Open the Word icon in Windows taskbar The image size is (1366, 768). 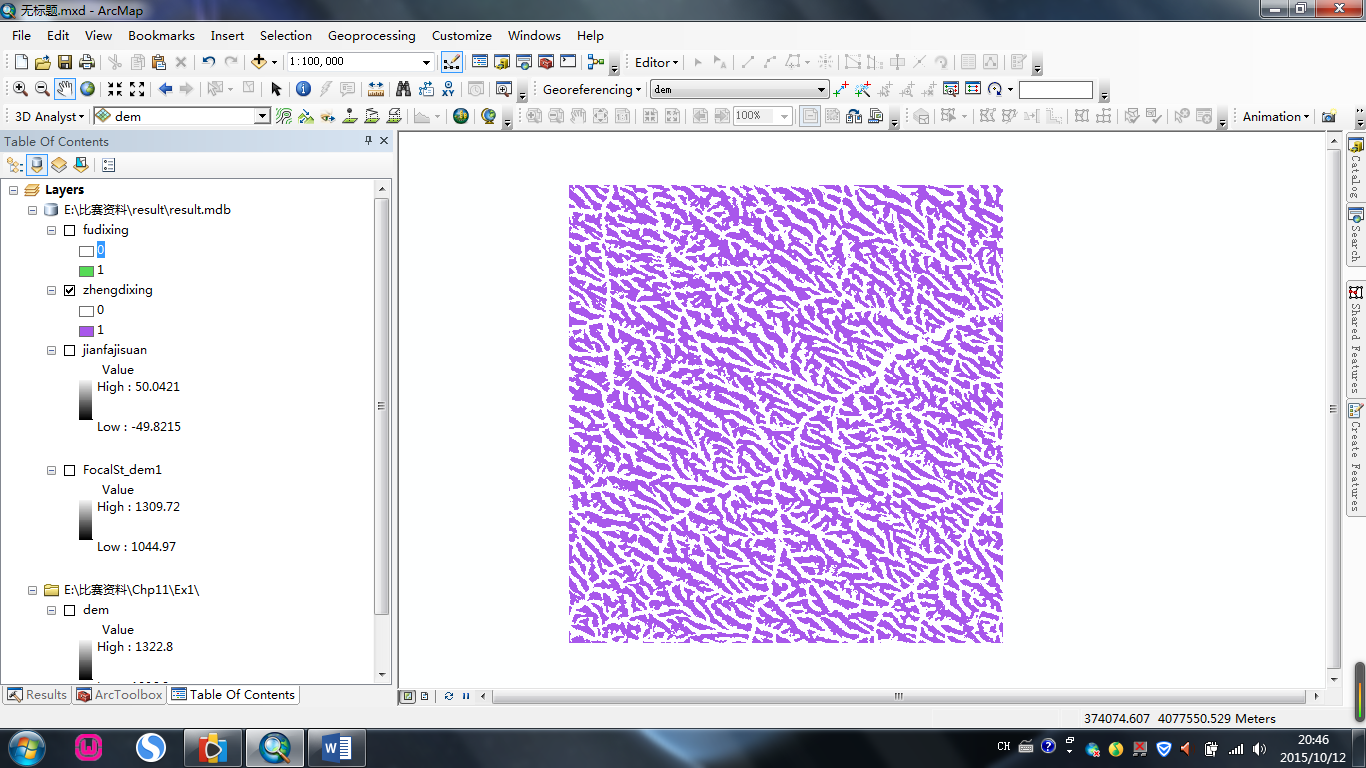pyautogui.click(x=337, y=747)
